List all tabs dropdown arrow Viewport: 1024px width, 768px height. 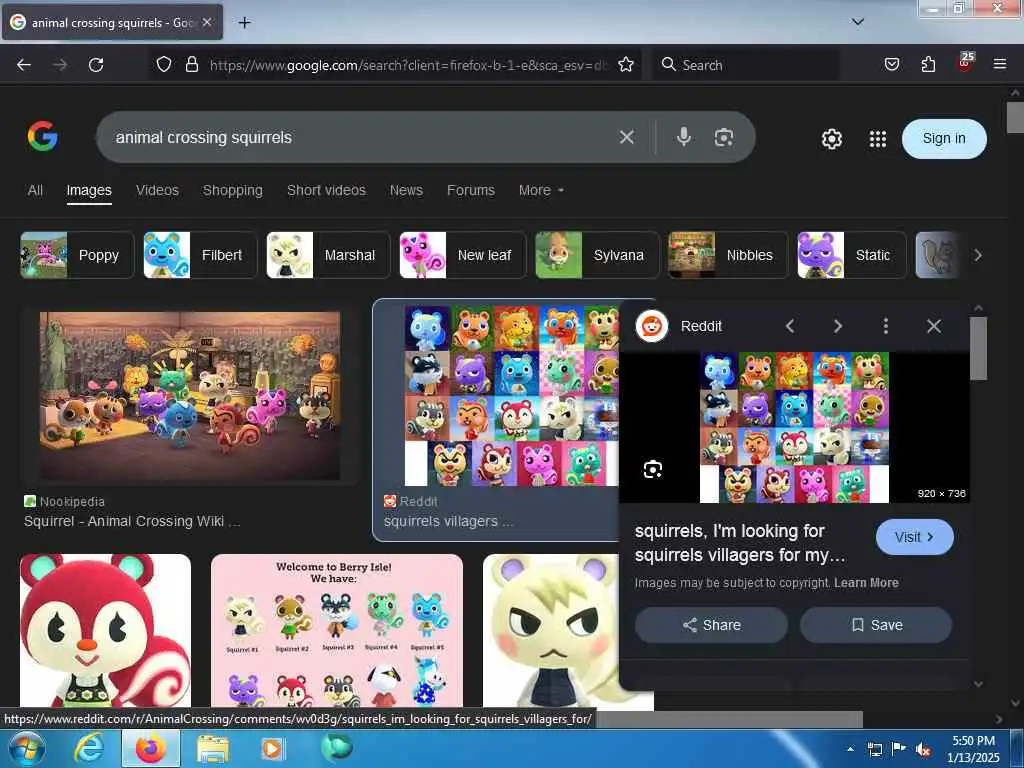[x=858, y=22]
